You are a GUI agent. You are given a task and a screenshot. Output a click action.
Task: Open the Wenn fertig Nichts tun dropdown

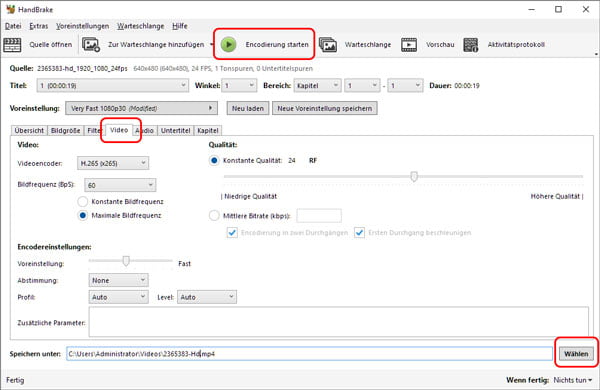pyautogui.click(x=572, y=380)
